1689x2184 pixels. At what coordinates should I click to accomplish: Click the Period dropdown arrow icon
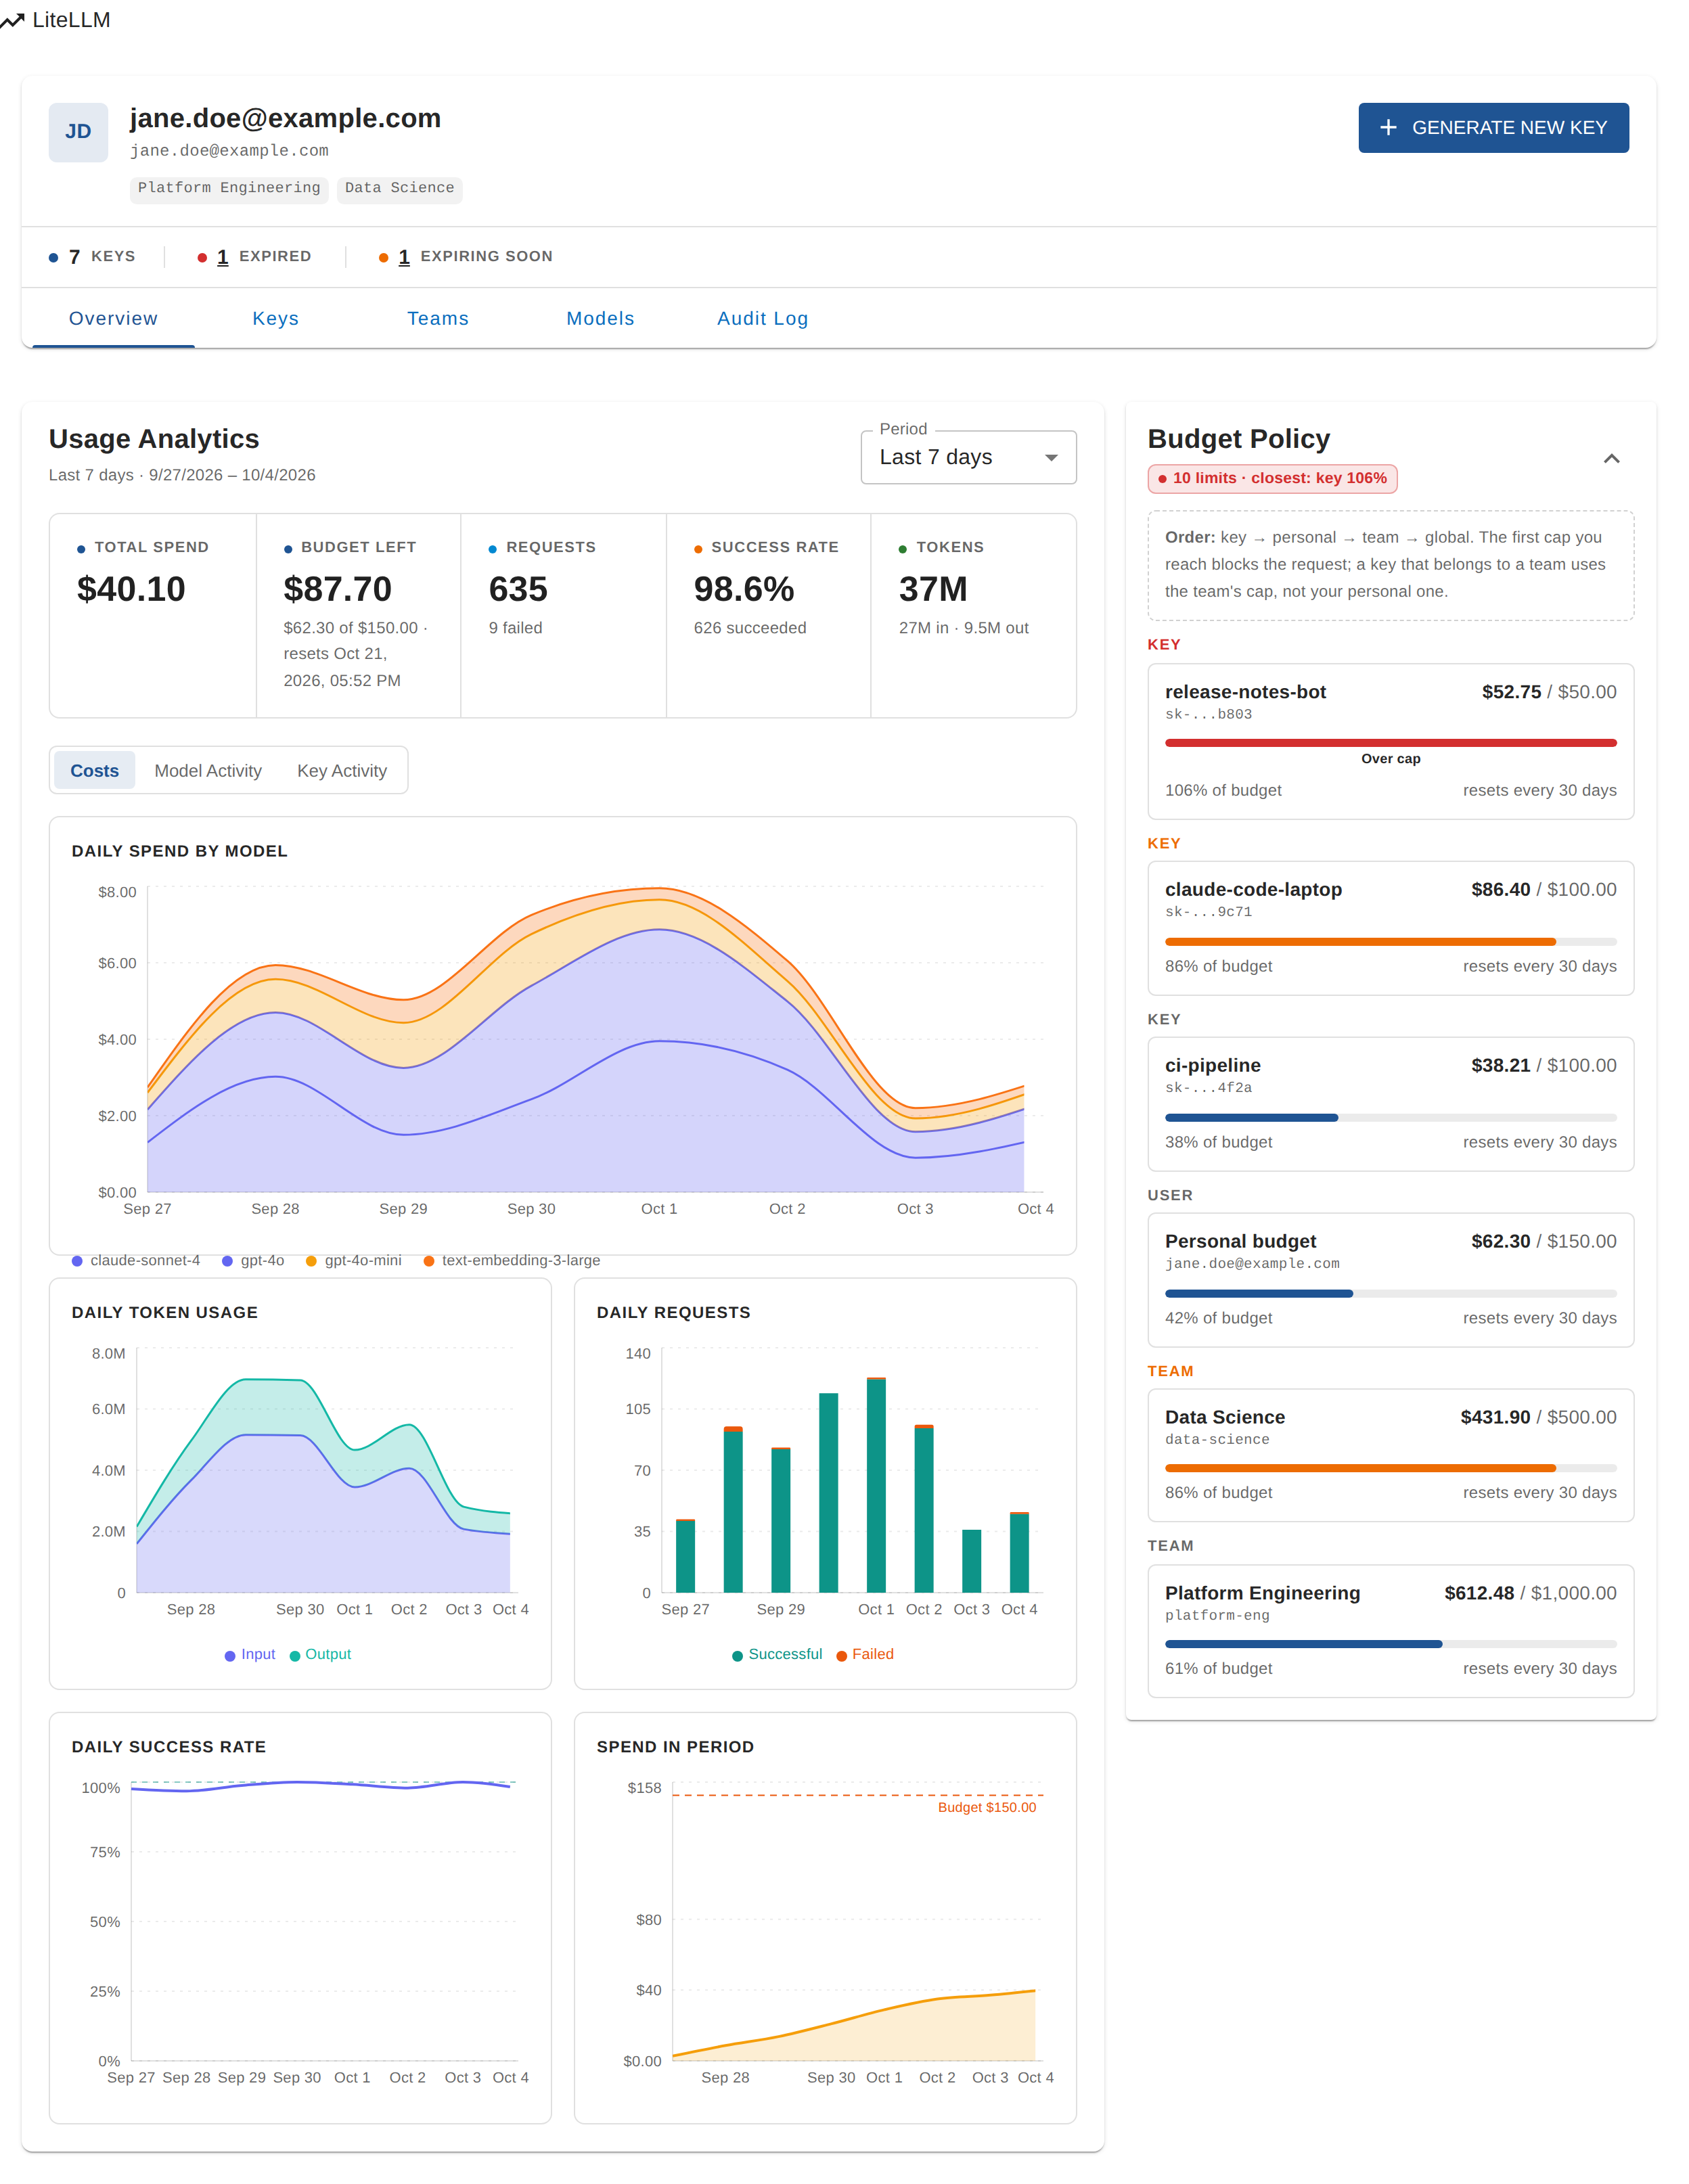point(1051,458)
